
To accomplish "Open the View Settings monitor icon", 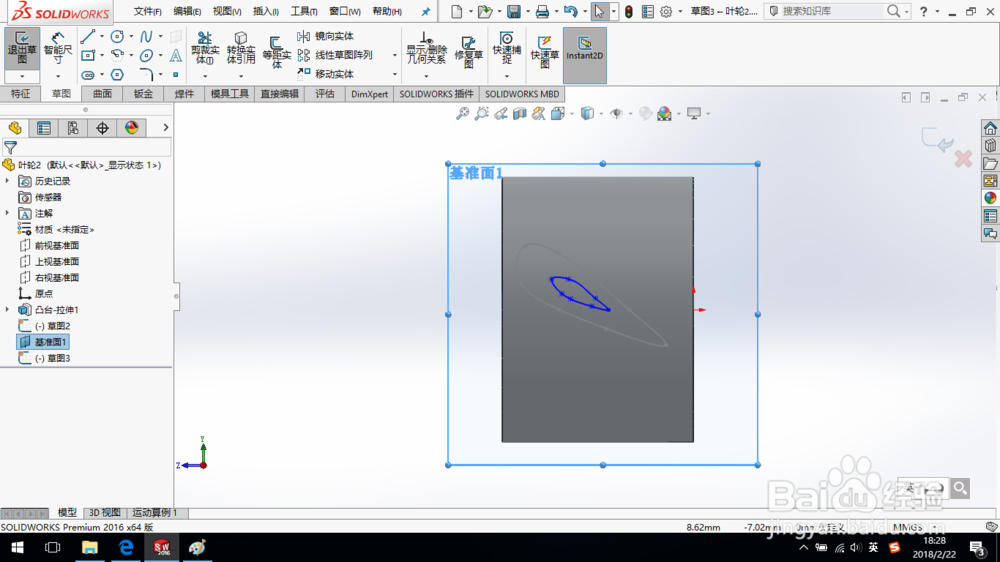I will (694, 114).
